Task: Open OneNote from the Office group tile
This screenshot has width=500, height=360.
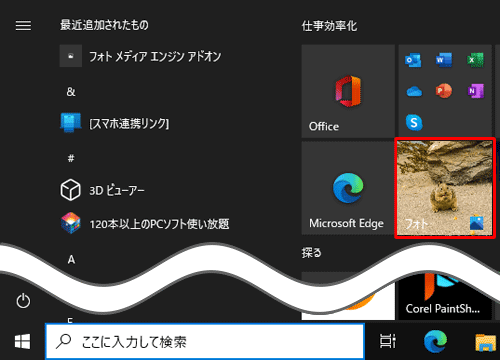Action: pos(475,91)
